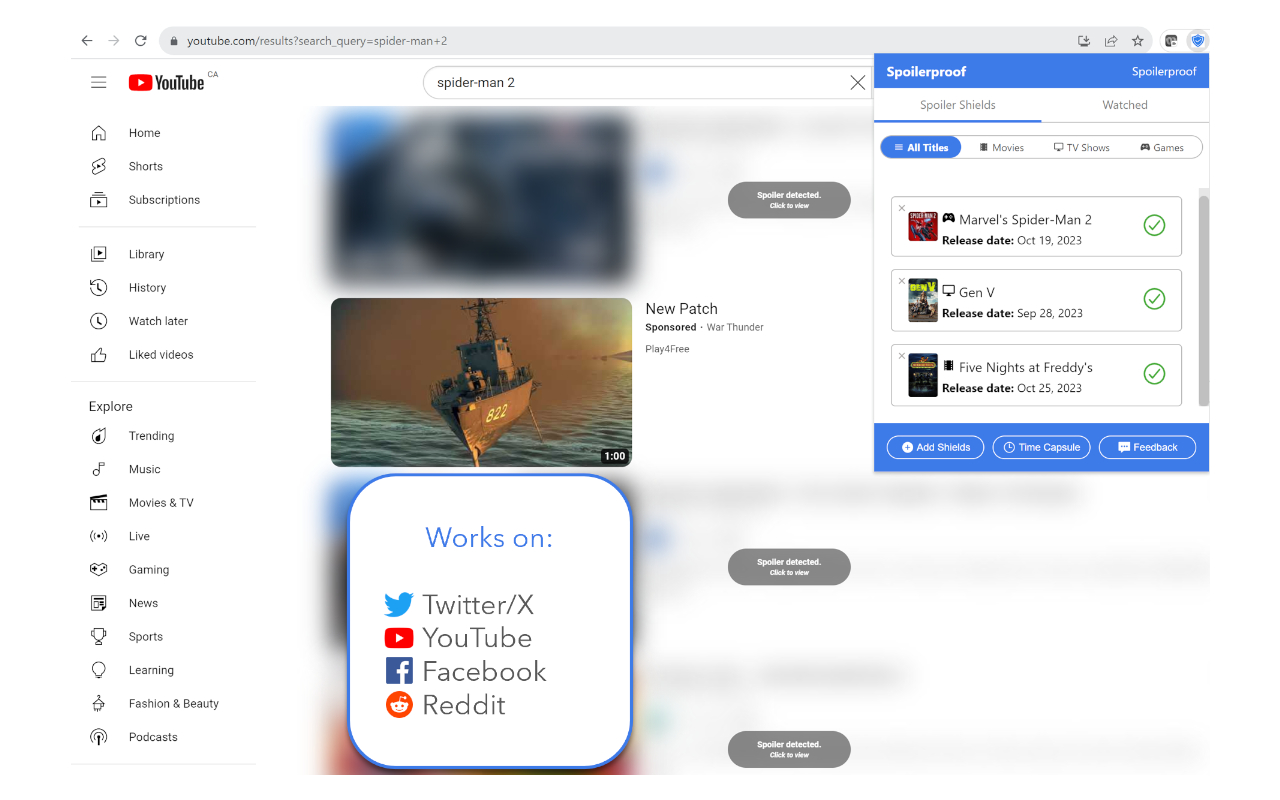Toggle Five Nights at Freddy's shield checkmark

(1154, 374)
